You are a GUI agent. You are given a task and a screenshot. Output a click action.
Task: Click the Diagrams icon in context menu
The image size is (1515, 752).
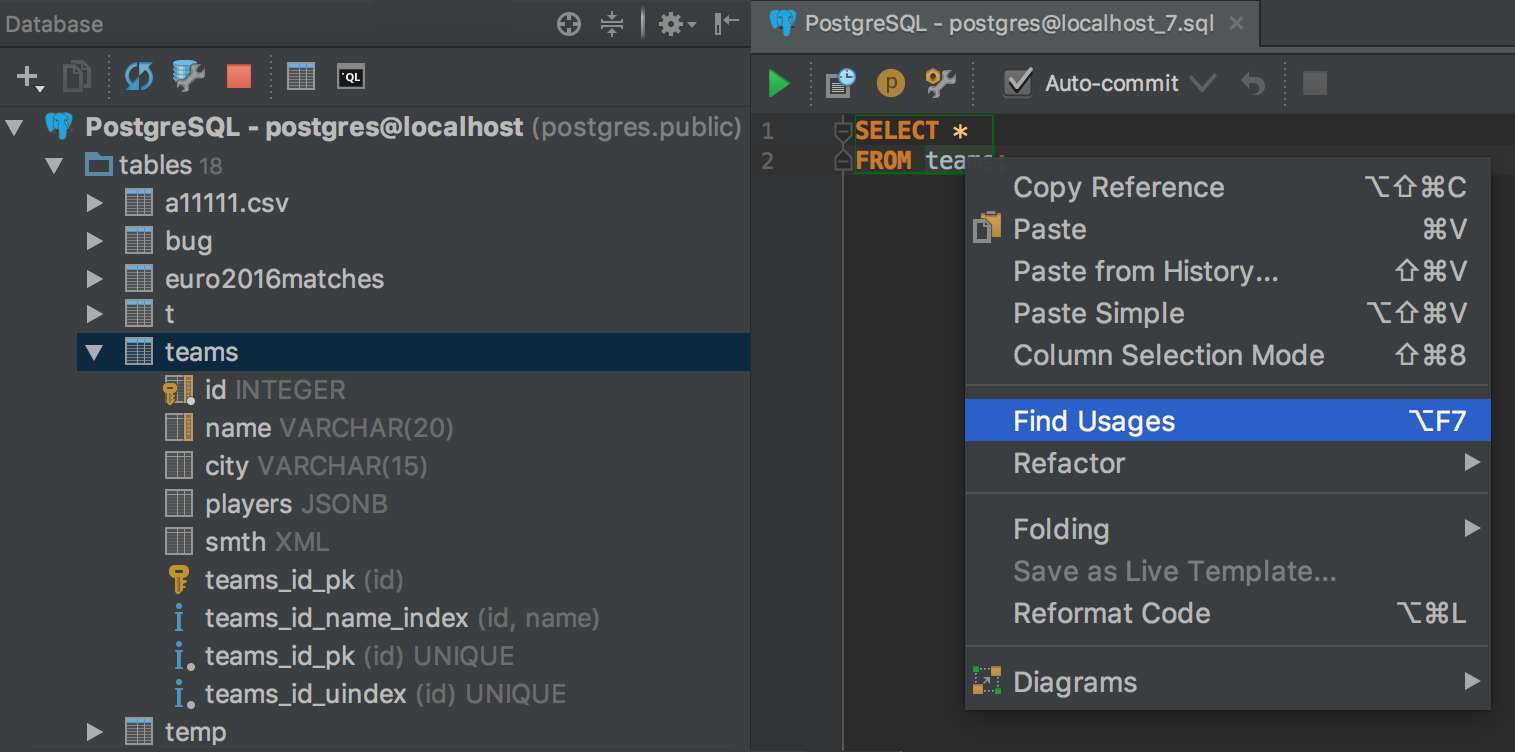987,681
